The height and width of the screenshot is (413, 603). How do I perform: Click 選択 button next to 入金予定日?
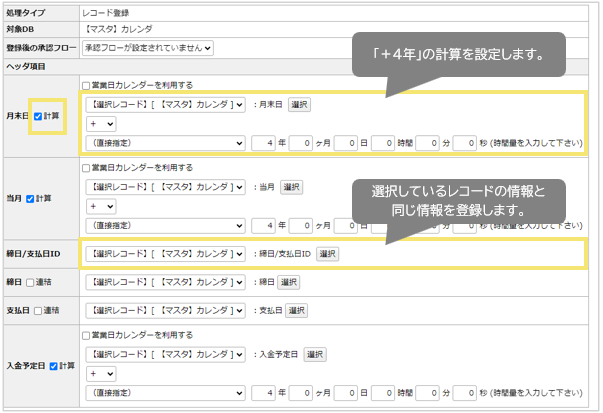click(x=315, y=354)
